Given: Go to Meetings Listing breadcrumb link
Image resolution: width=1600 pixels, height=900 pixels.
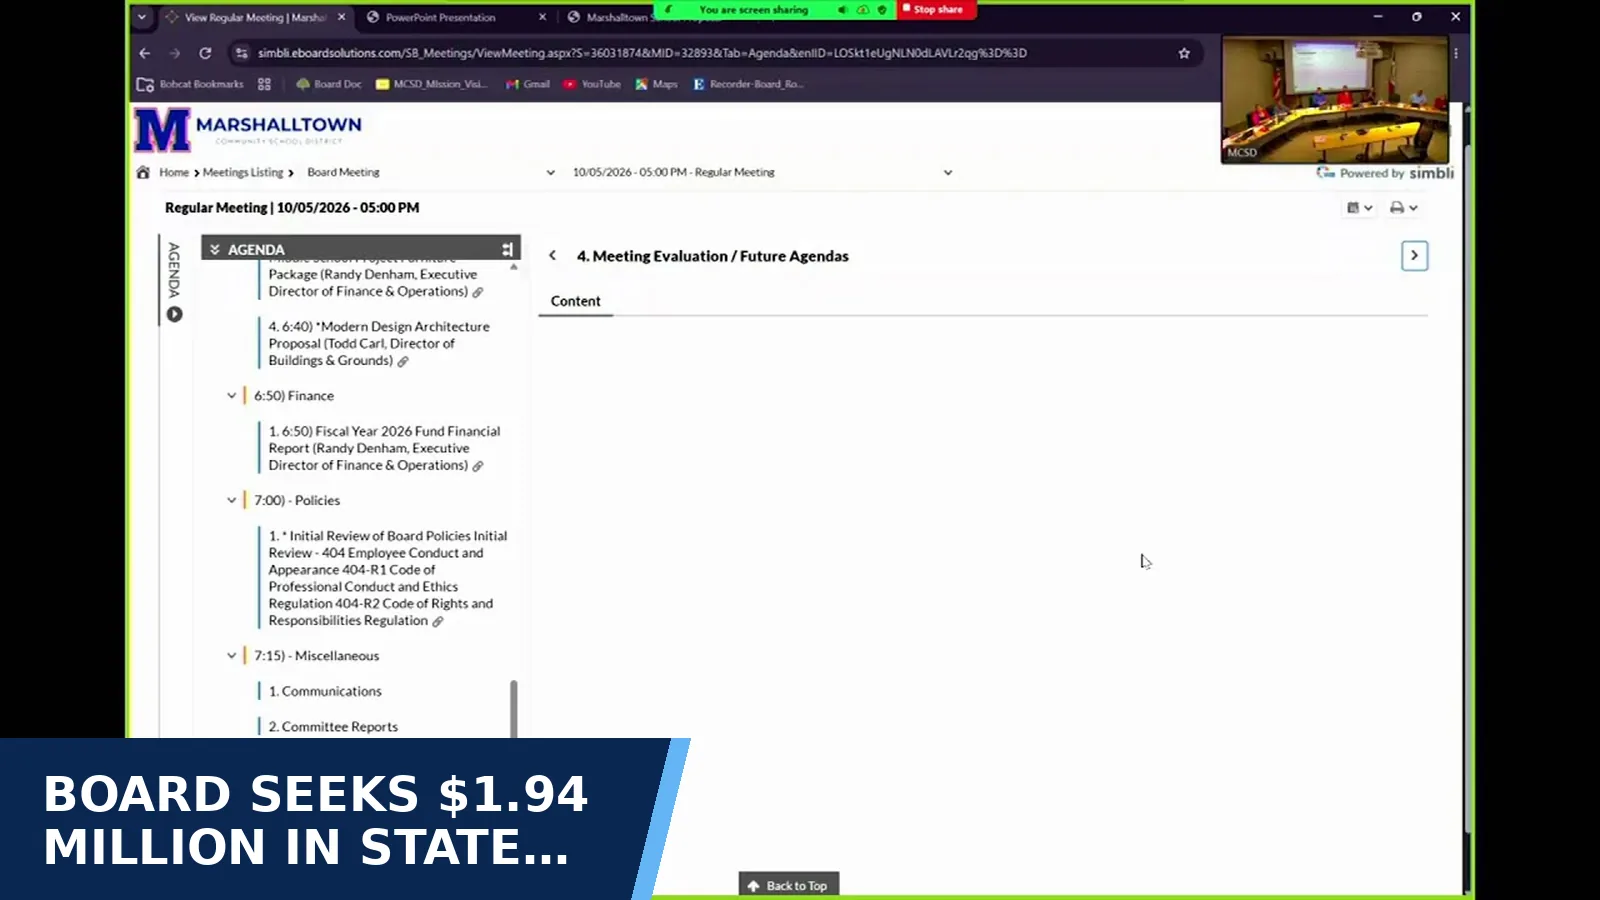Looking at the screenshot, I should (x=243, y=172).
